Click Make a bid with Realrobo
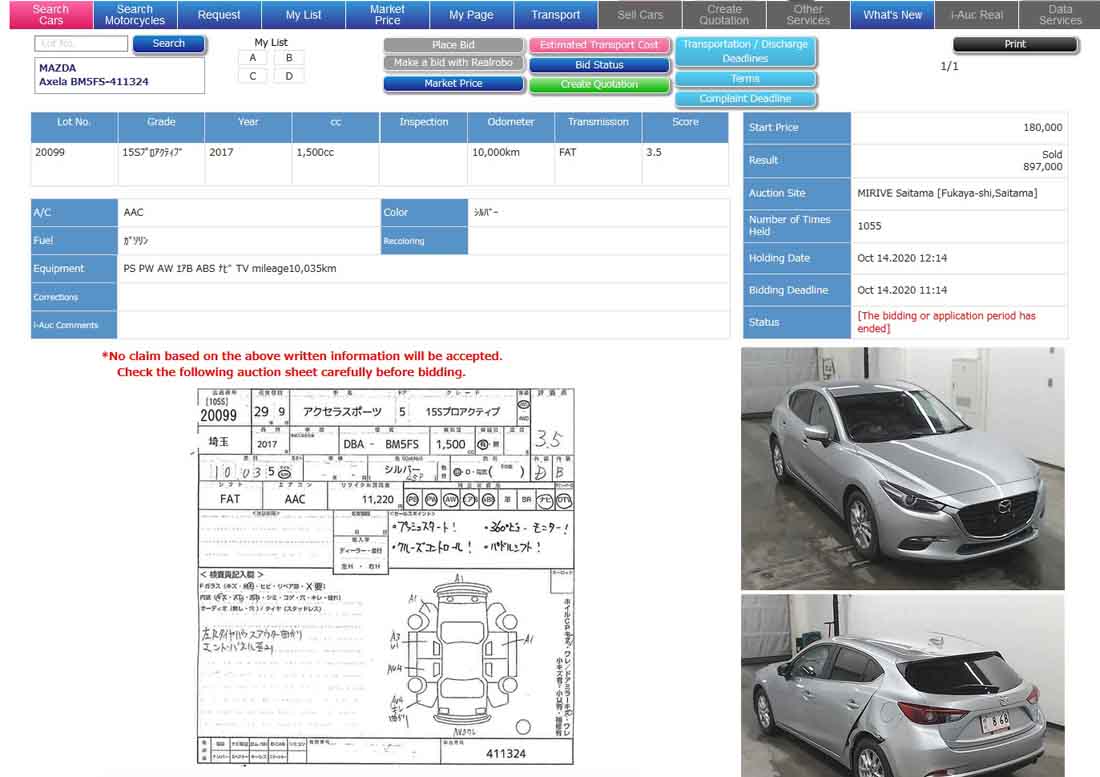1100x777 pixels. pyautogui.click(x=453, y=63)
